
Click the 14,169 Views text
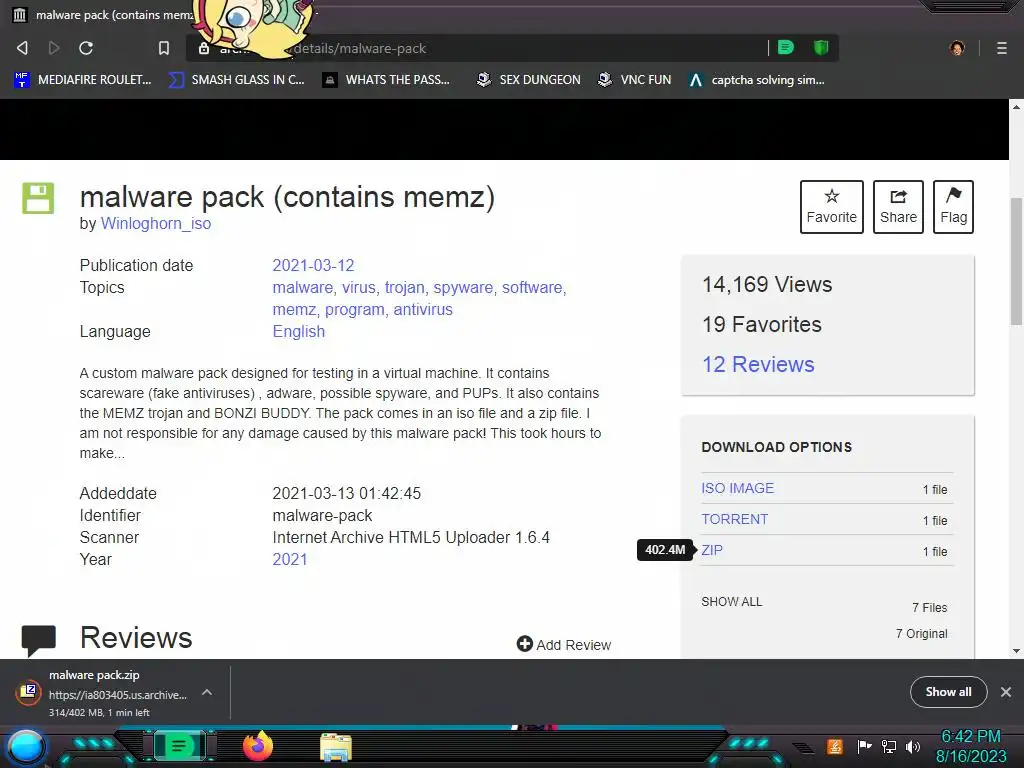(x=767, y=284)
